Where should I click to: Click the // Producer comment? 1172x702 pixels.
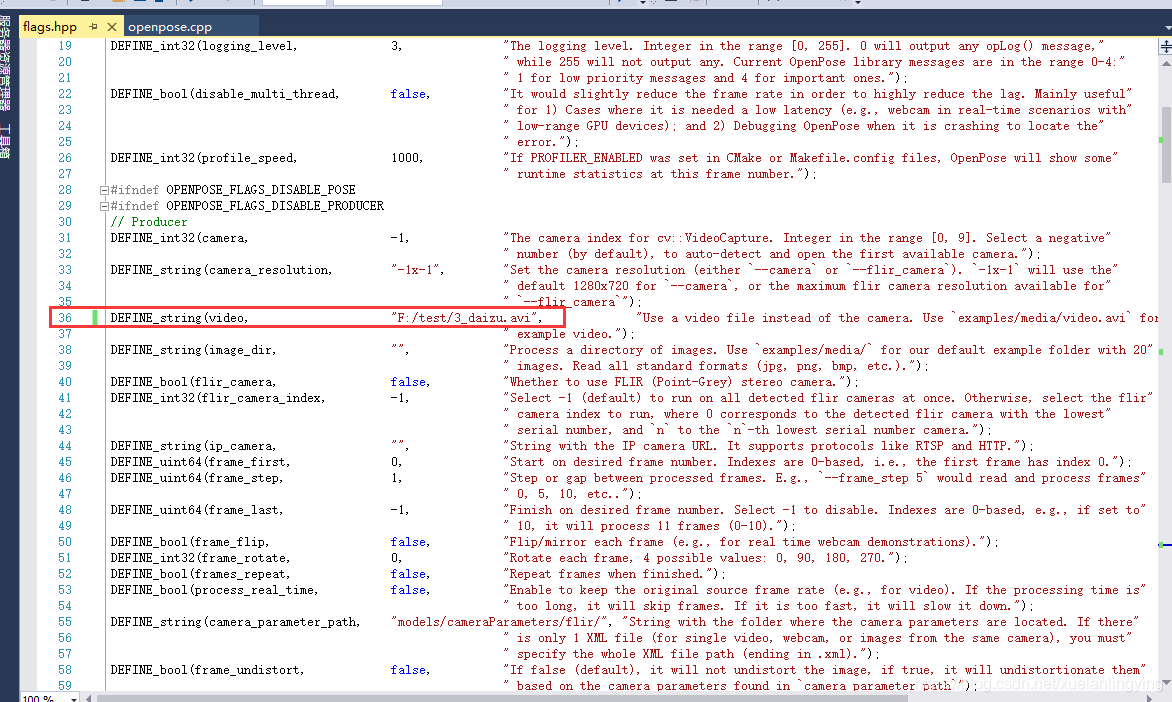(x=149, y=222)
